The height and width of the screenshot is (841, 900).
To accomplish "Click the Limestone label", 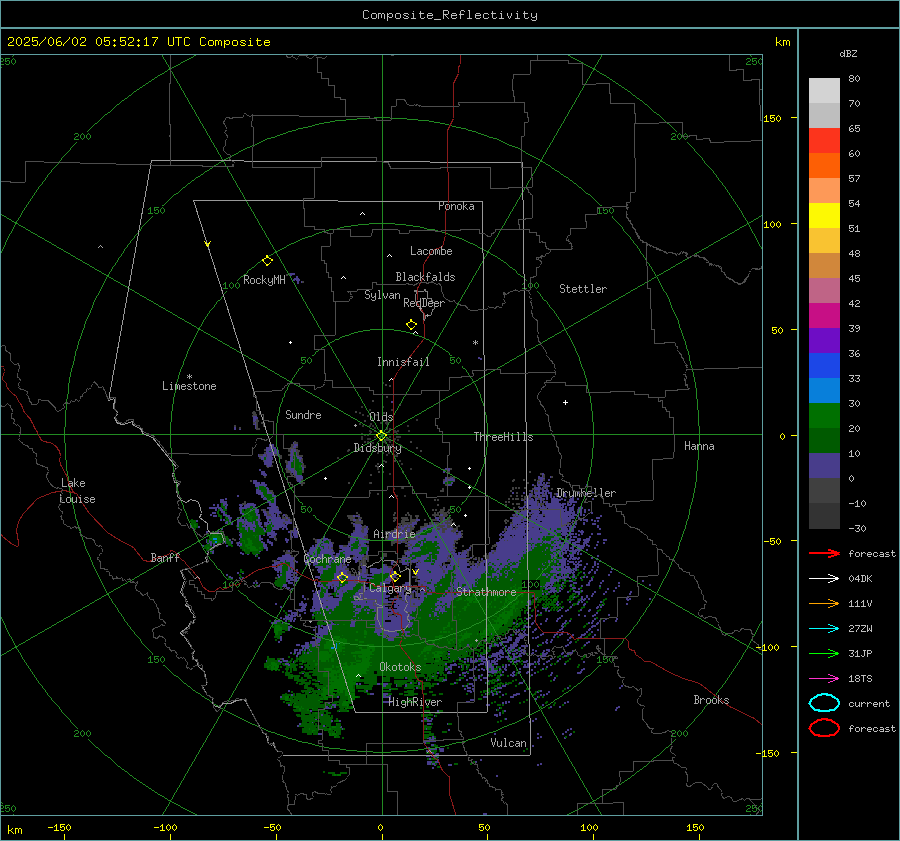I will (189, 386).
